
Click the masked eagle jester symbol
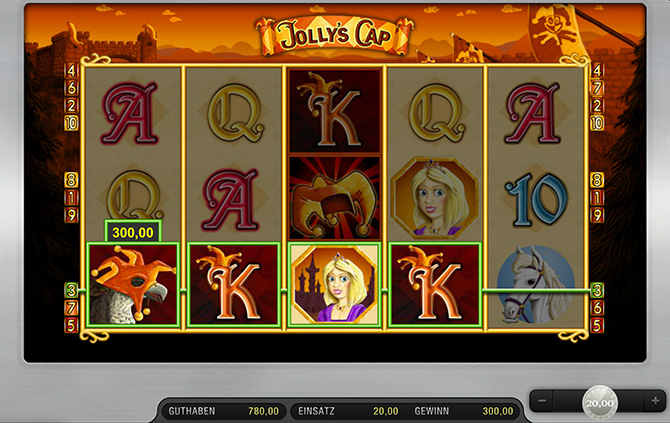133,285
